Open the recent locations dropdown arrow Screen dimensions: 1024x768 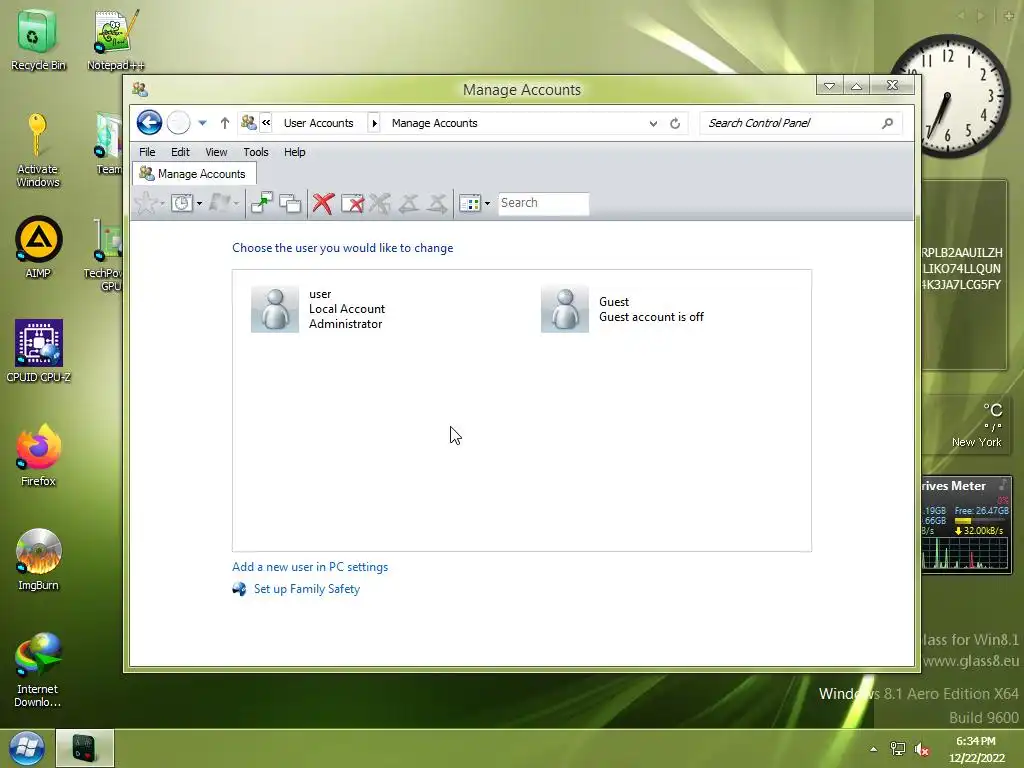[x=202, y=123]
